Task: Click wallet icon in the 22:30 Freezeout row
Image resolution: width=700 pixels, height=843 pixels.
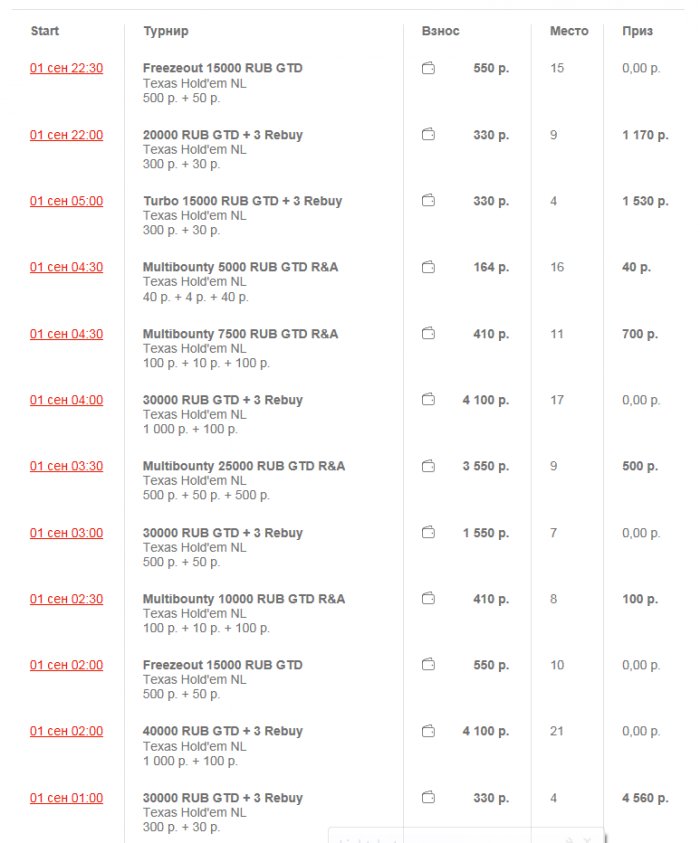Action: coord(428,69)
